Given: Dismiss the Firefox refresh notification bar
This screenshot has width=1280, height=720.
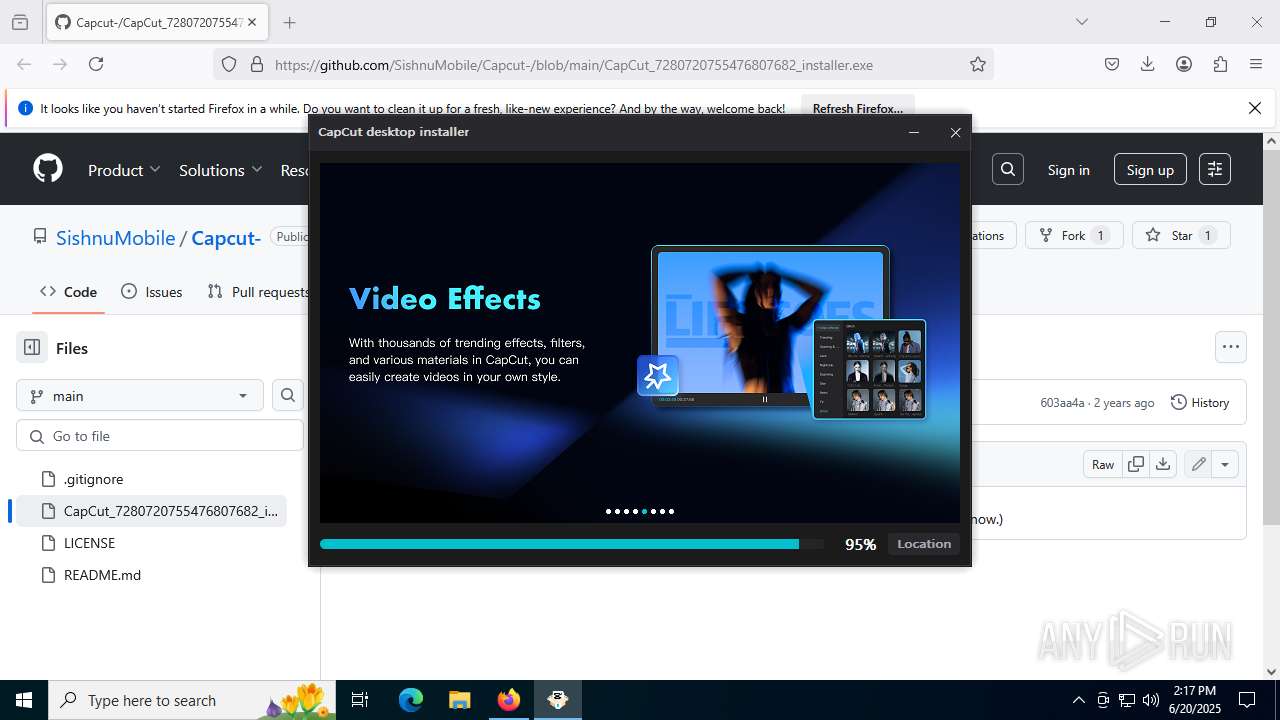Looking at the screenshot, I should [x=1255, y=108].
